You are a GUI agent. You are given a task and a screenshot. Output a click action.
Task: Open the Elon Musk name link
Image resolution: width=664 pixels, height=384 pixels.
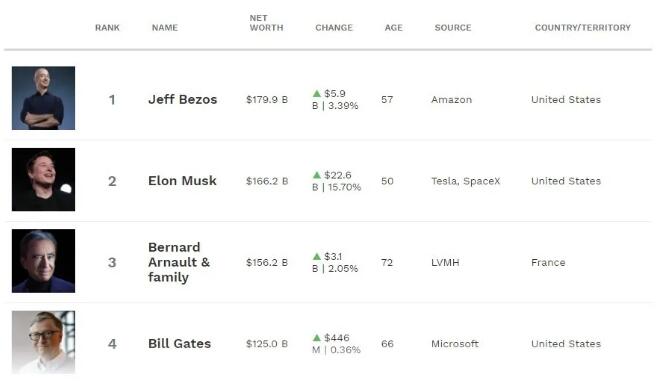(182, 181)
